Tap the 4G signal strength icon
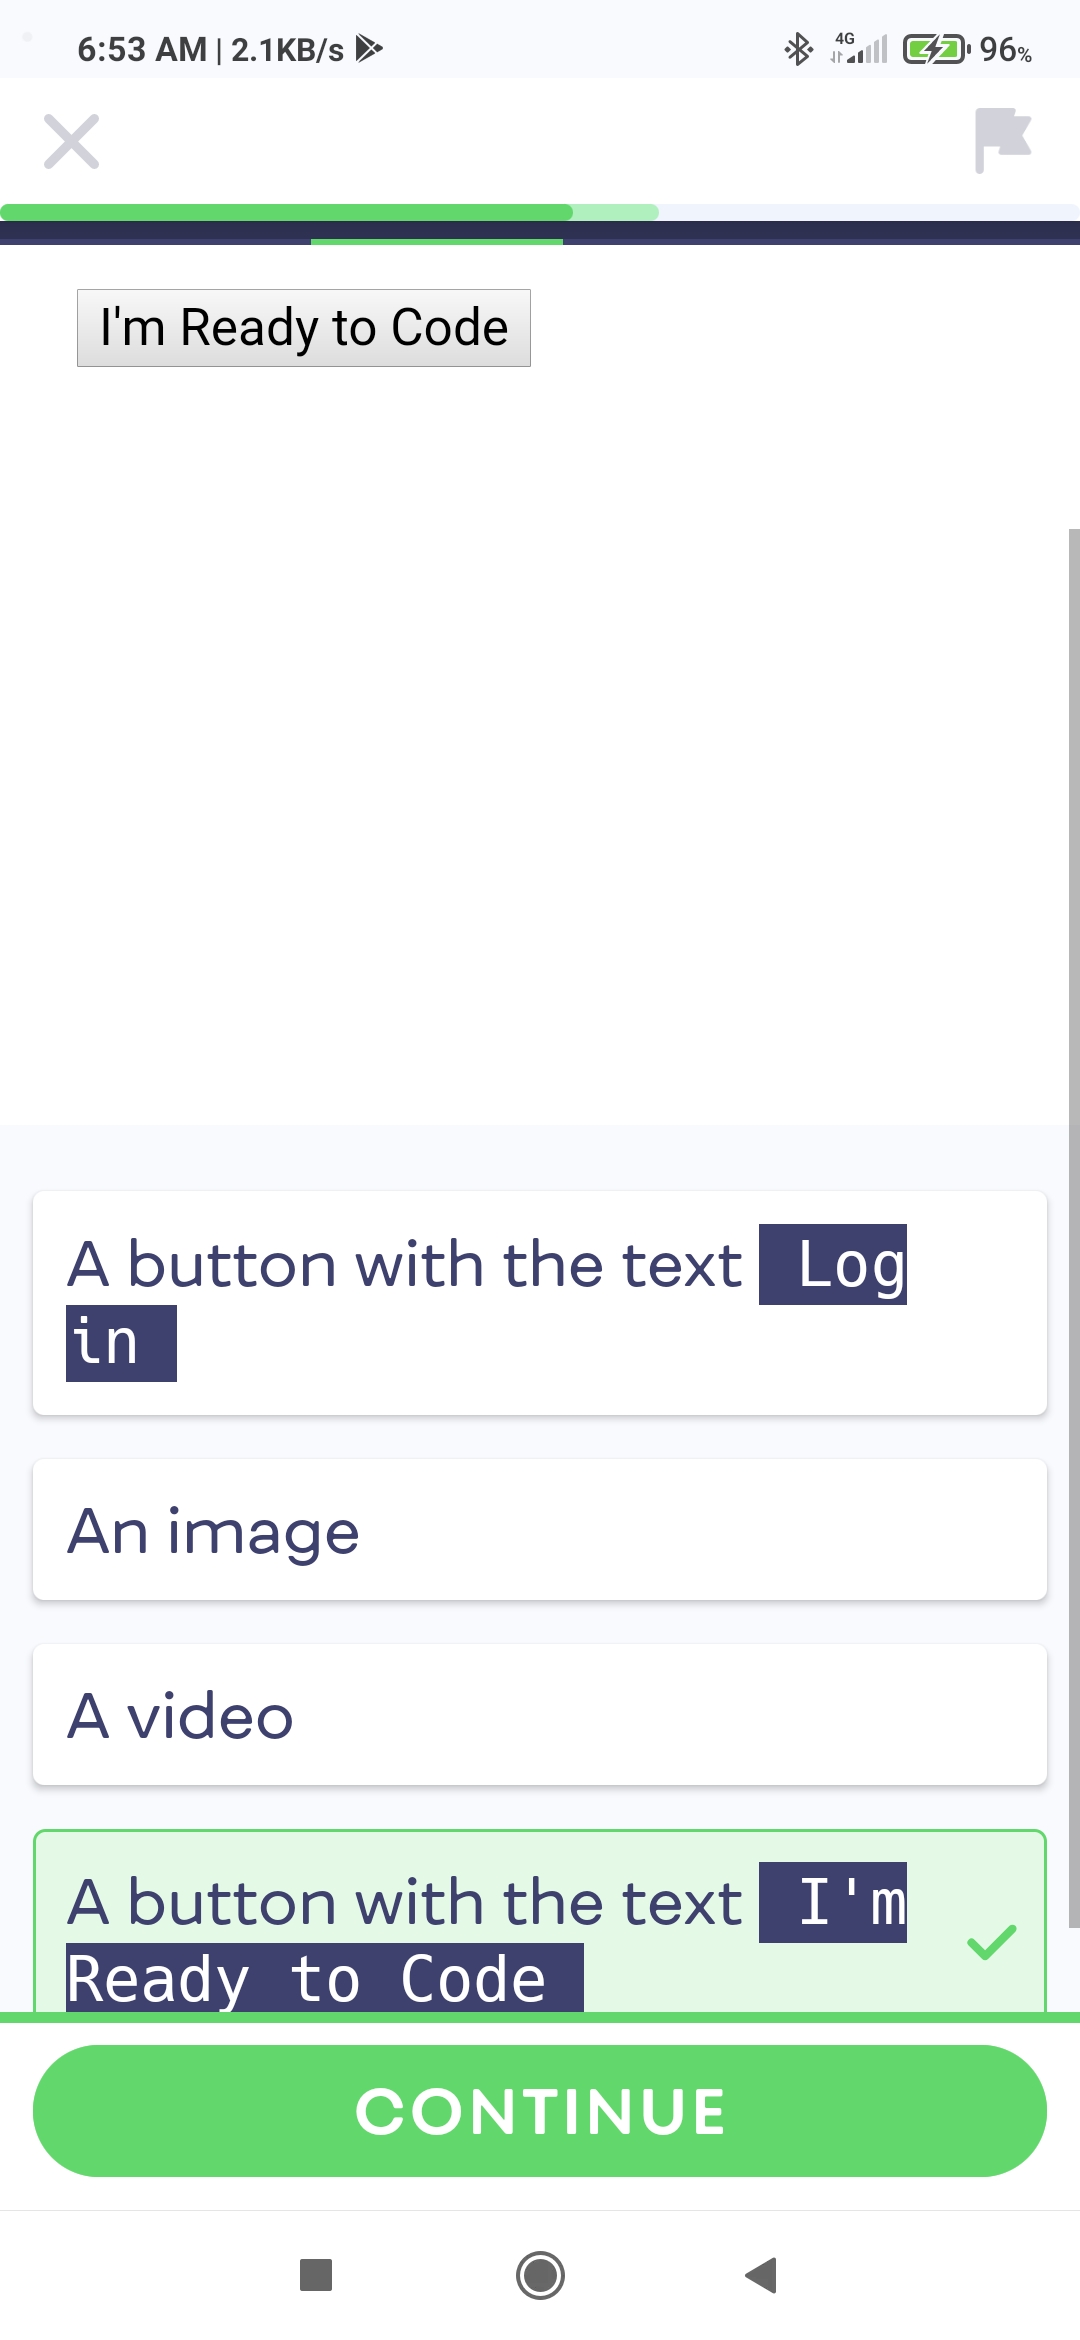The image size is (1080, 2340). (x=860, y=49)
